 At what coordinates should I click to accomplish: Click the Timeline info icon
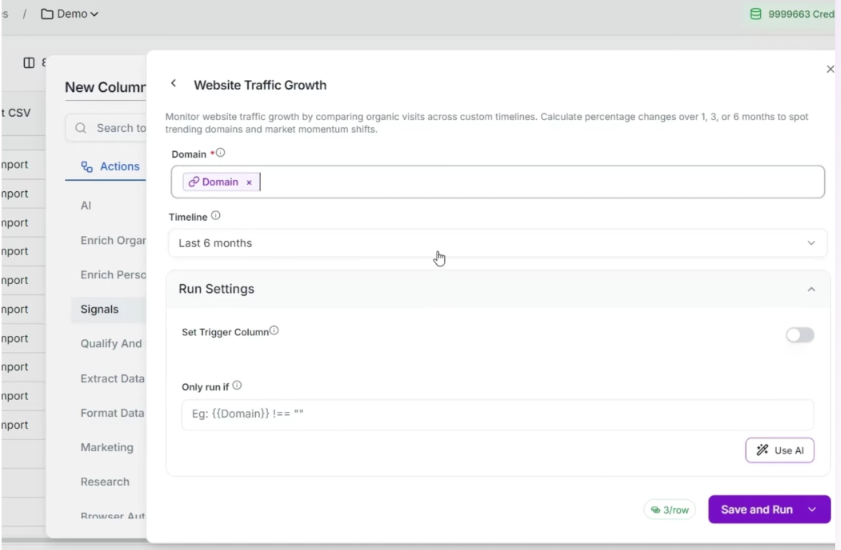(x=216, y=216)
